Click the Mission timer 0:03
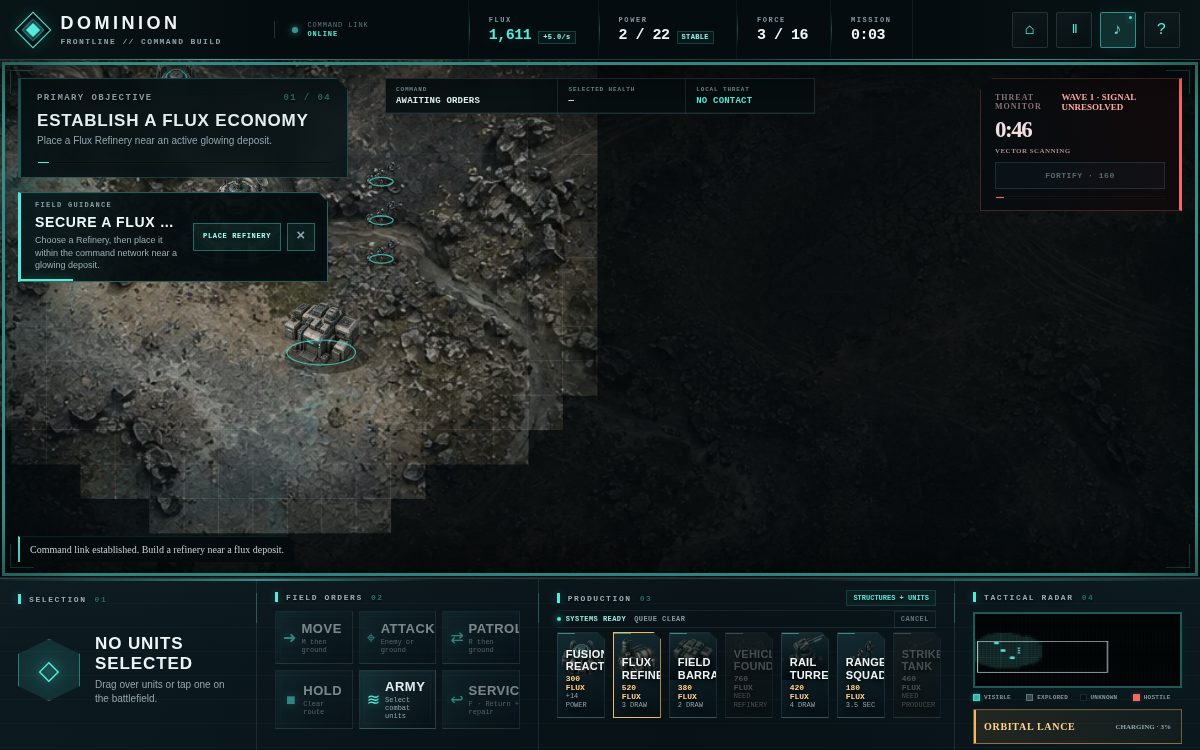1200x750 pixels. pyautogui.click(x=868, y=35)
